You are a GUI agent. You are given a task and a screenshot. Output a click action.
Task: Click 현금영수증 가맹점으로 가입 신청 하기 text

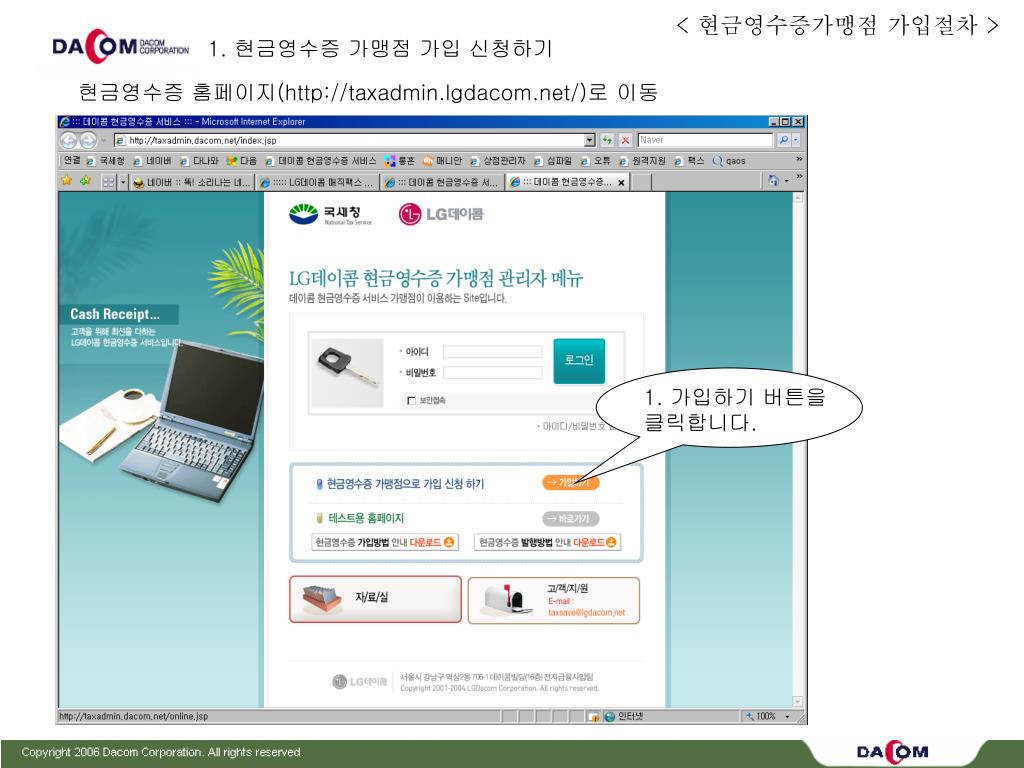406,484
